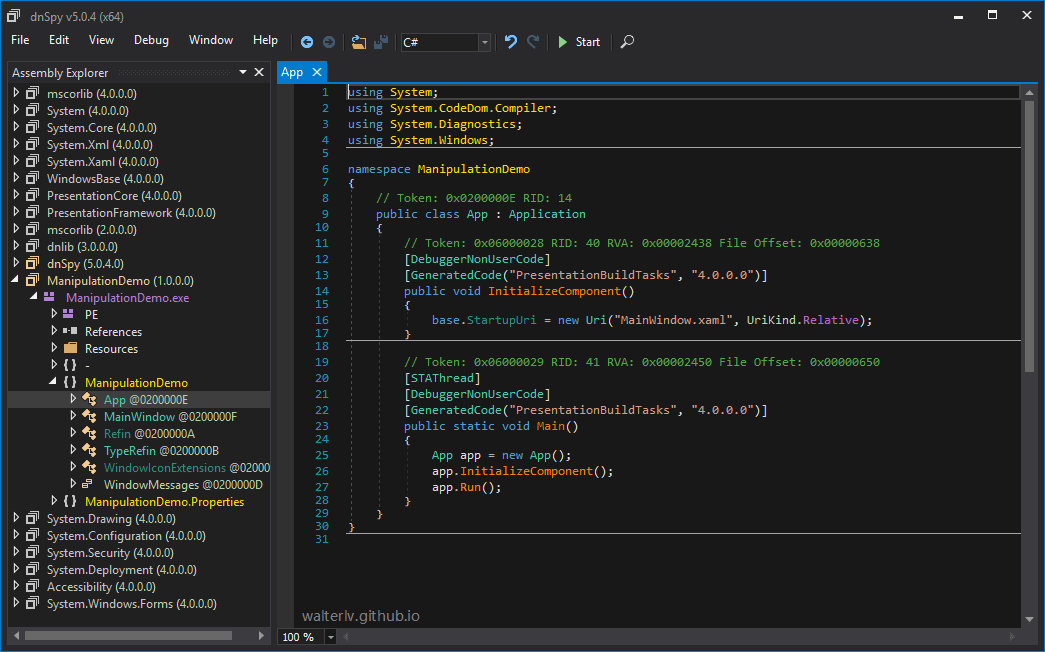Click the InitializeComponent method name on line 14
1045x652 pixels.
click(554, 291)
